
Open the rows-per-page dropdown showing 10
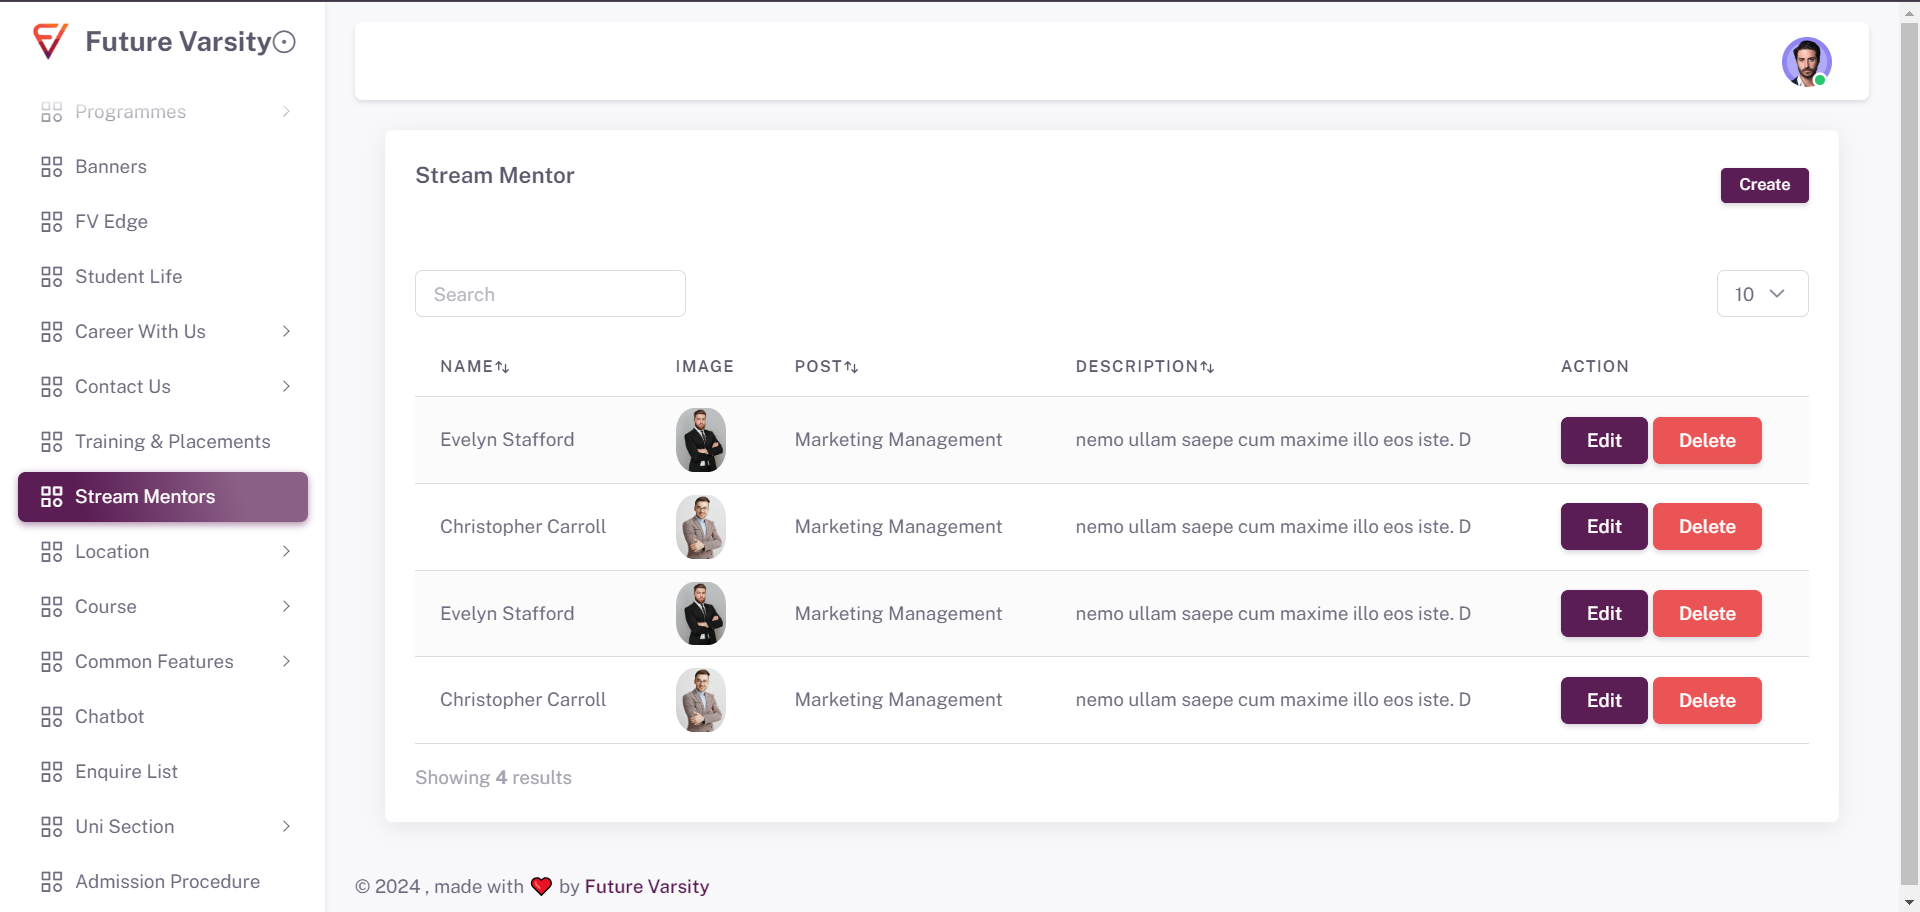point(1762,294)
